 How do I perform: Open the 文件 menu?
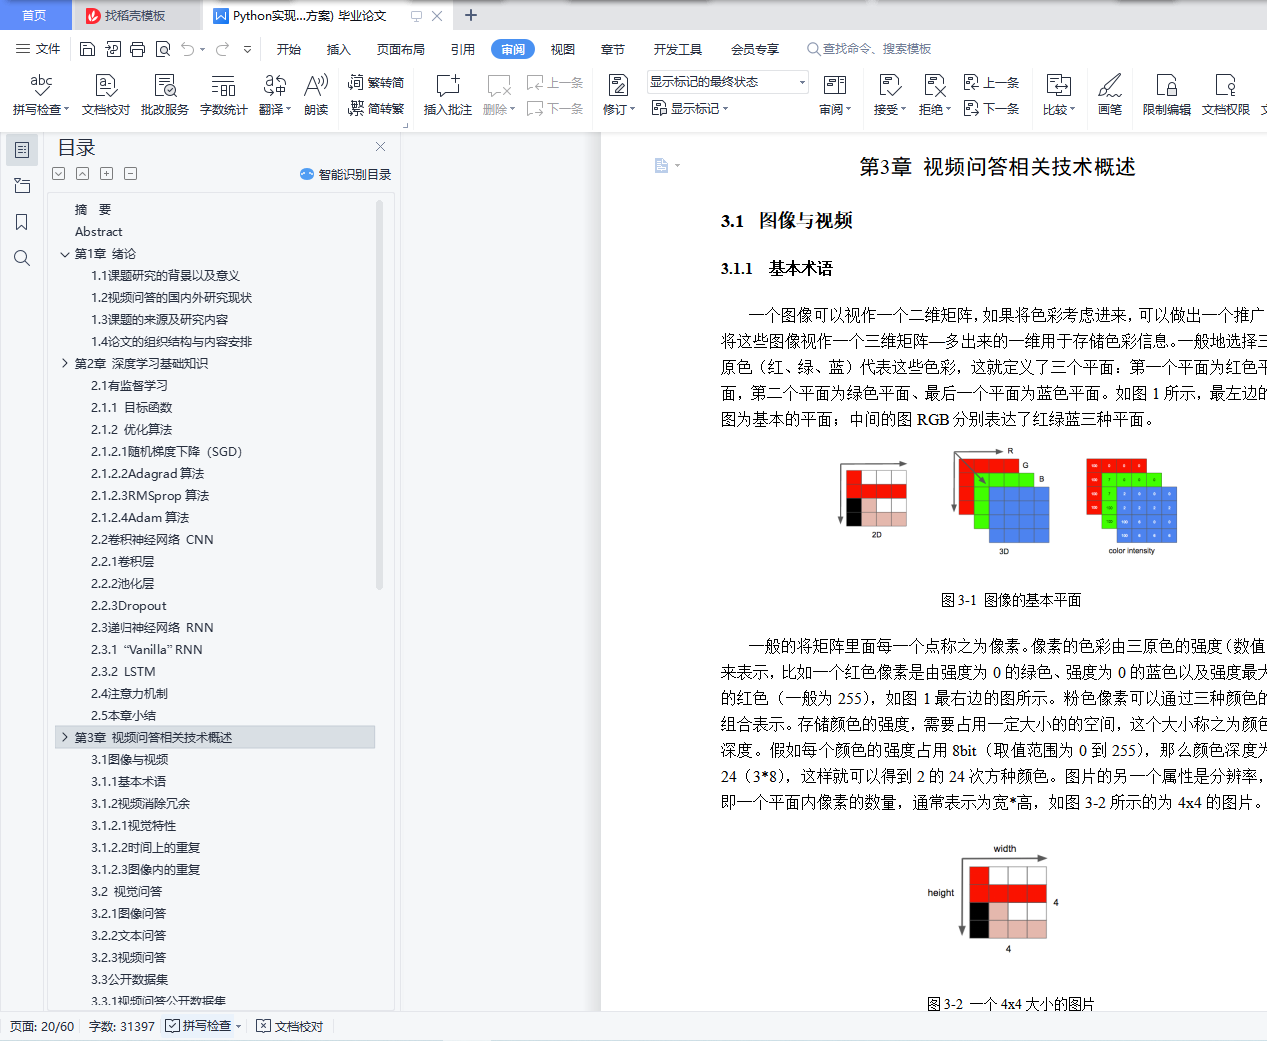[38, 49]
